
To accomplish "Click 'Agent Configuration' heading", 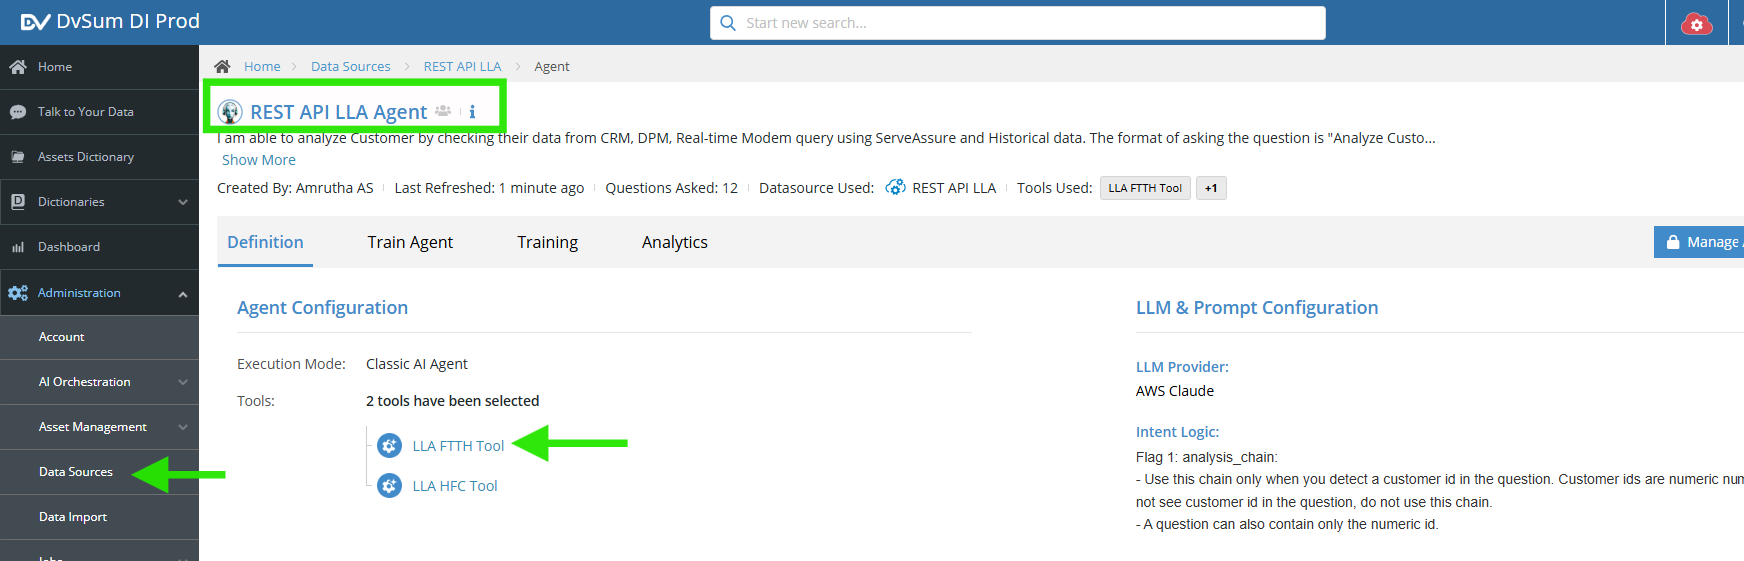I will (322, 308).
